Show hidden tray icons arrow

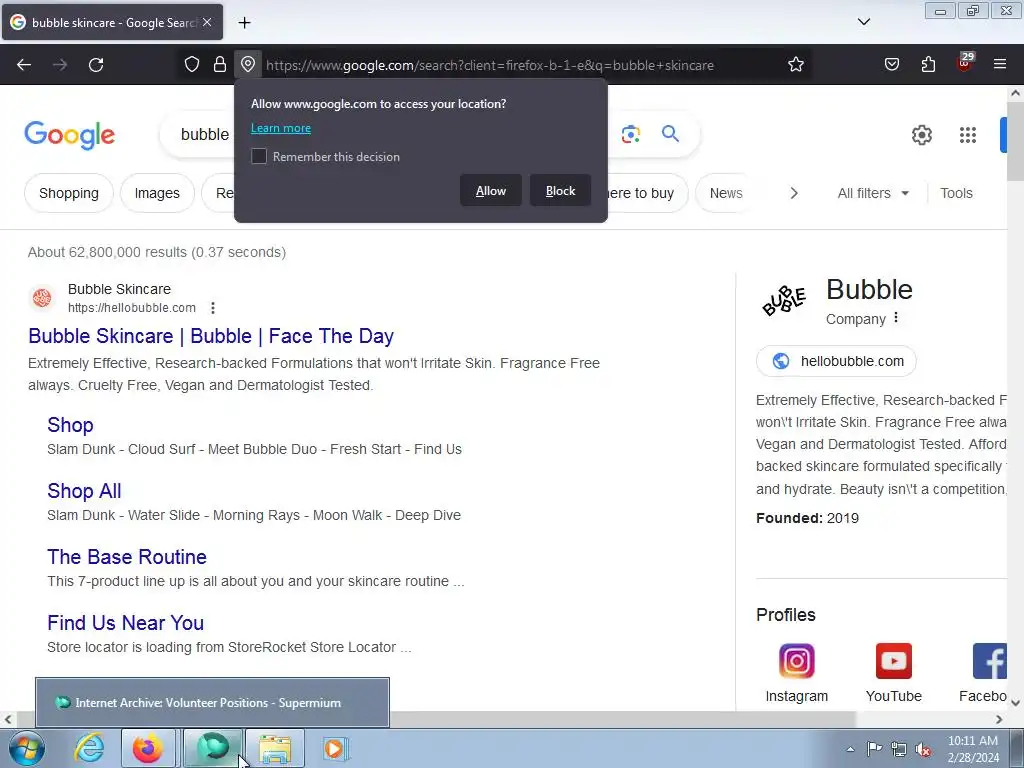point(850,750)
